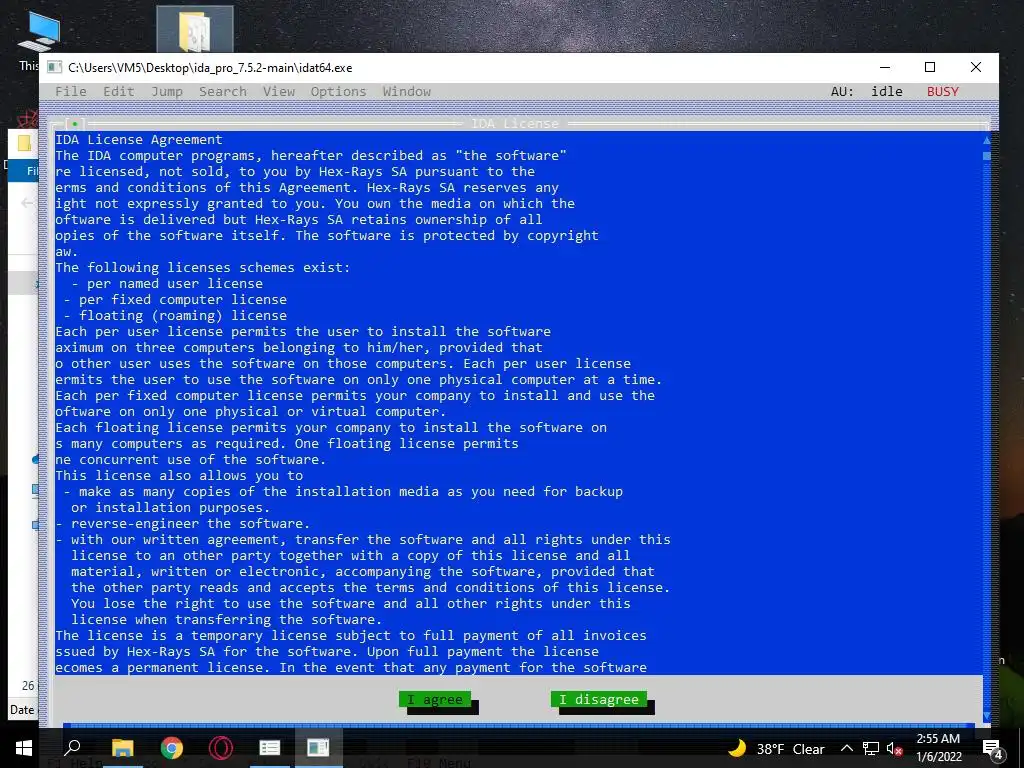This screenshot has height=768, width=1024.
Task: Maximize the idat64.exe window
Action: tap(930, 67)
